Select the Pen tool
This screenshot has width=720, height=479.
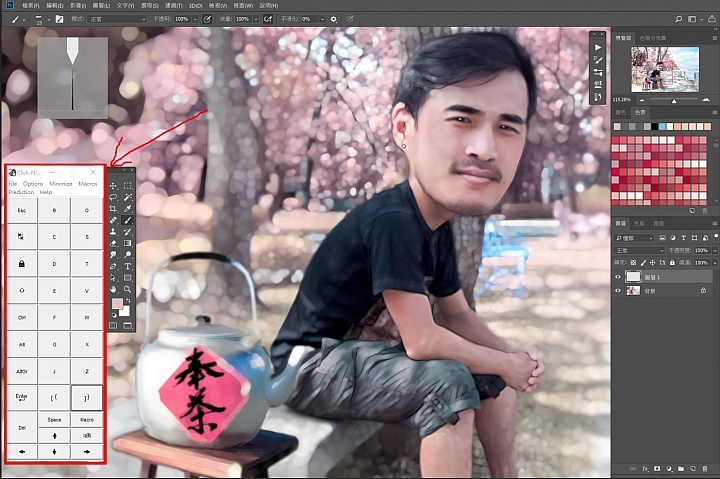pos(113,266)
